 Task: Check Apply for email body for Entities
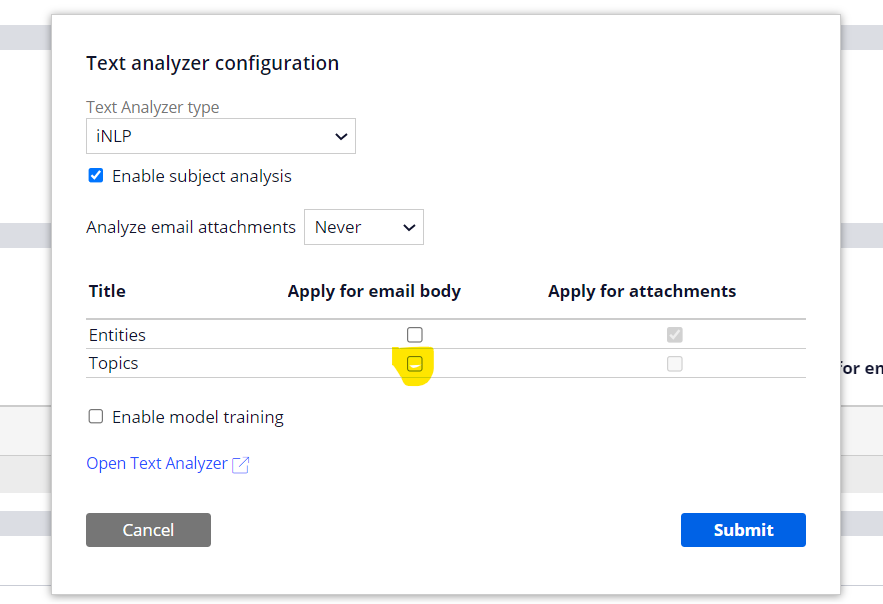[x=414, y=334]
